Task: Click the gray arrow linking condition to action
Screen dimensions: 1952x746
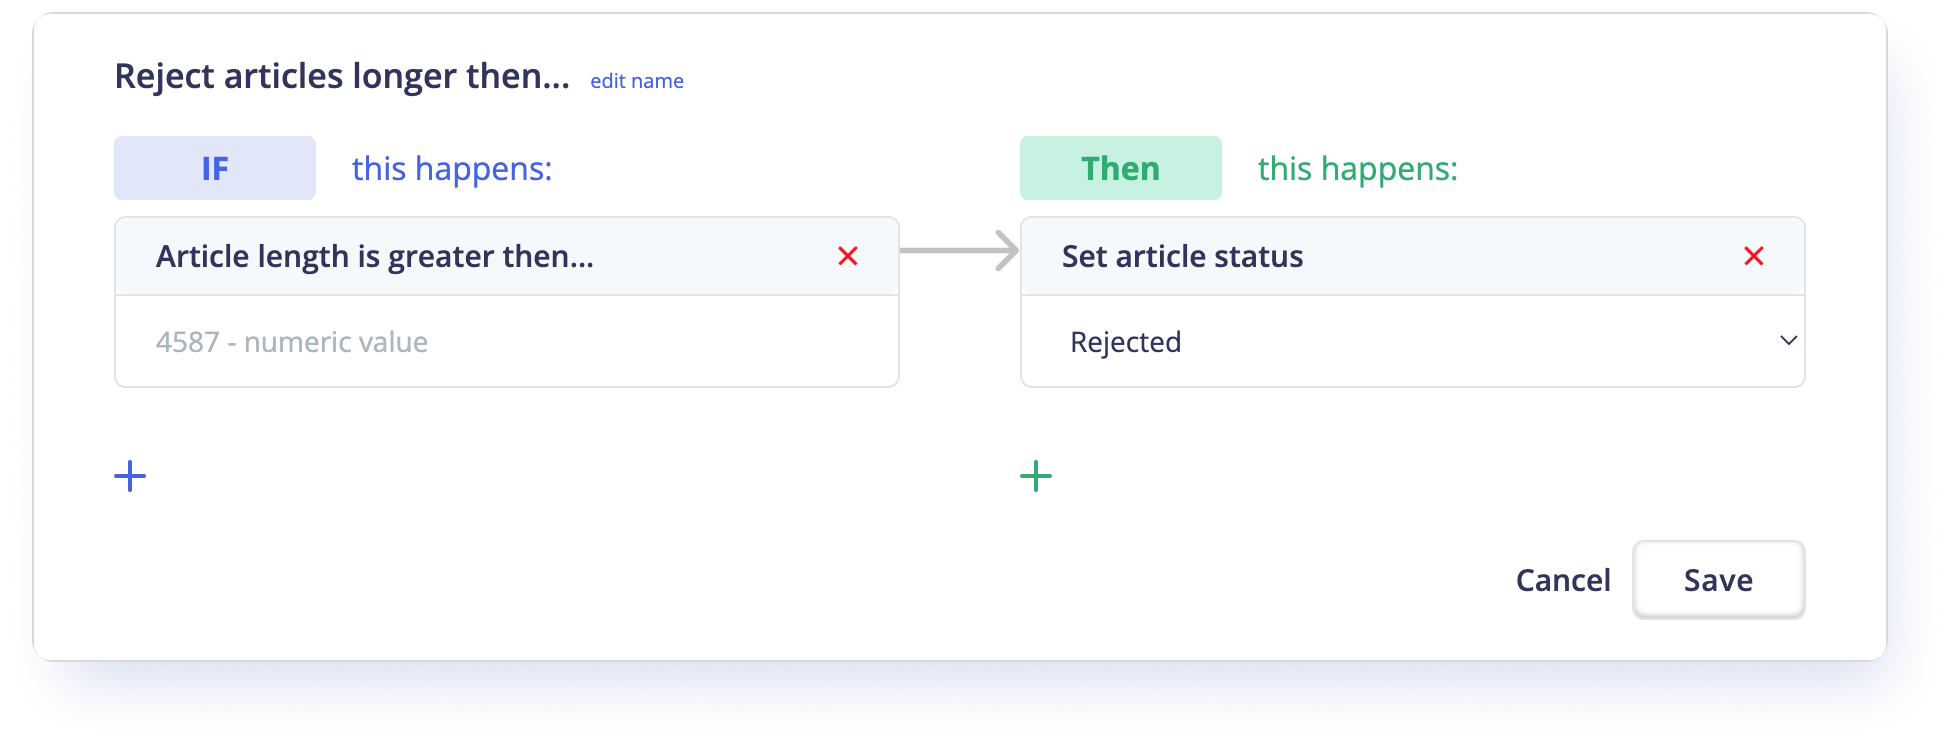Action: [958, 250]
